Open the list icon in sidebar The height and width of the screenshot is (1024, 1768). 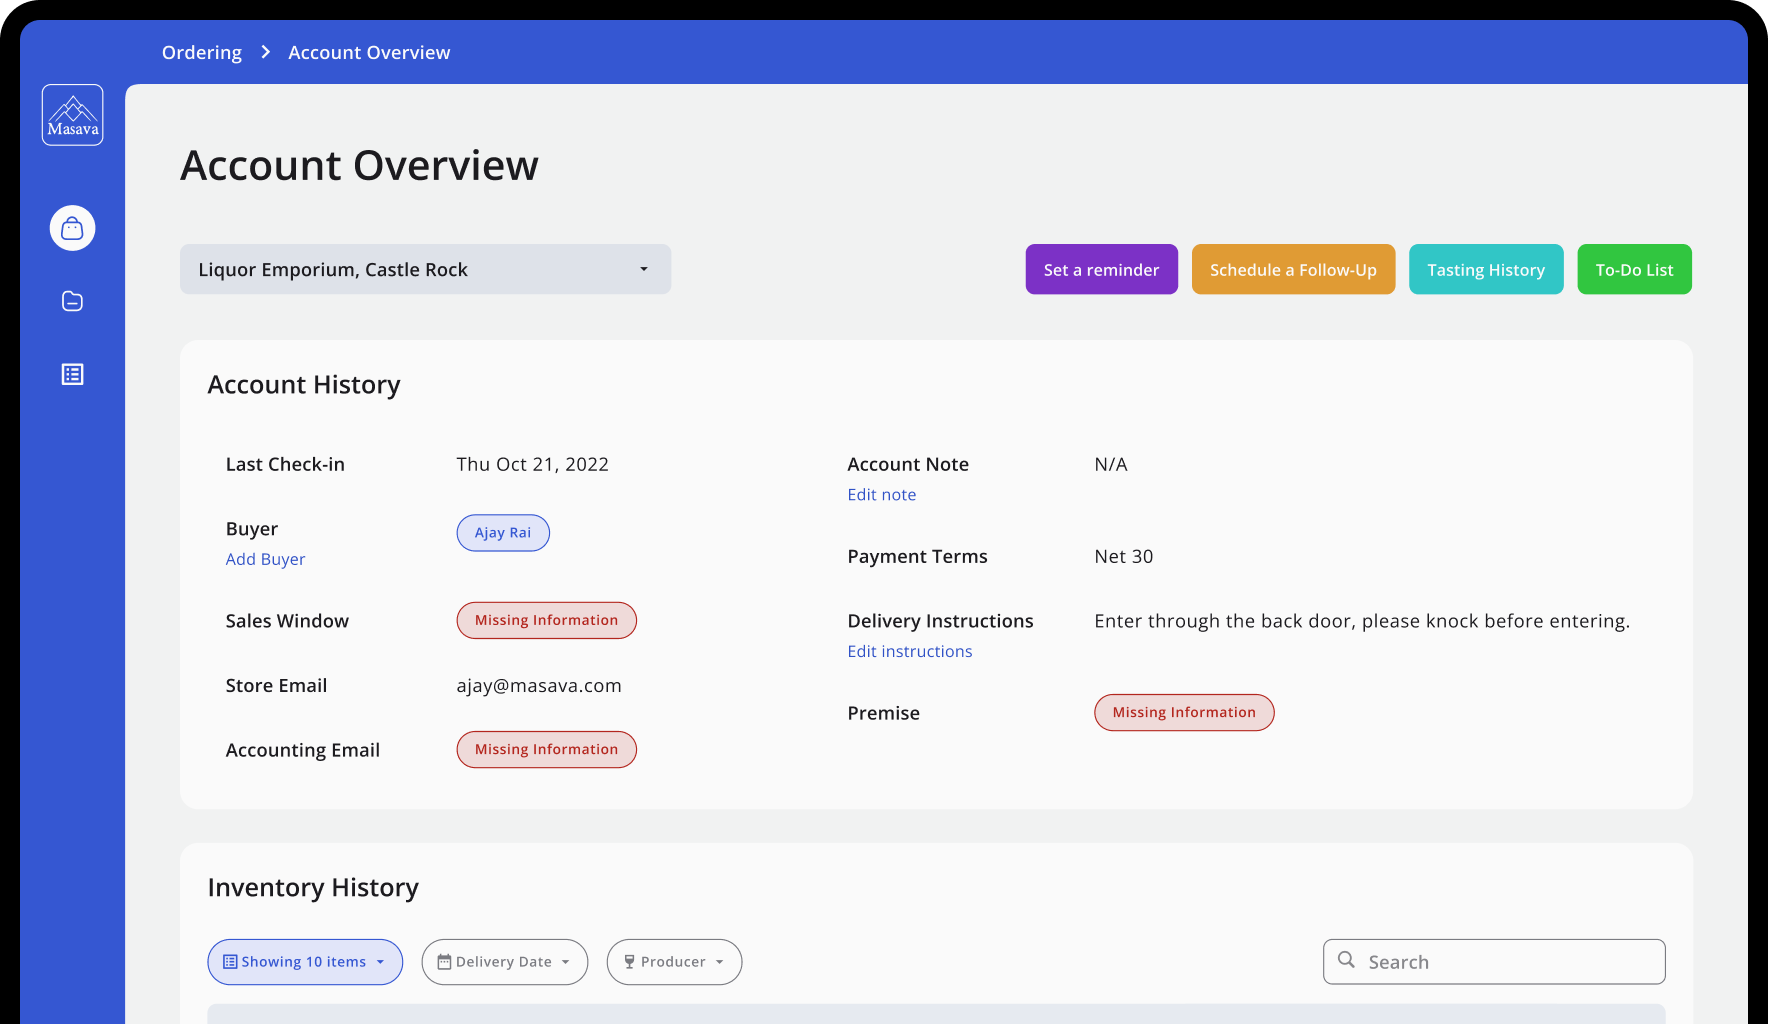point(72,374)
